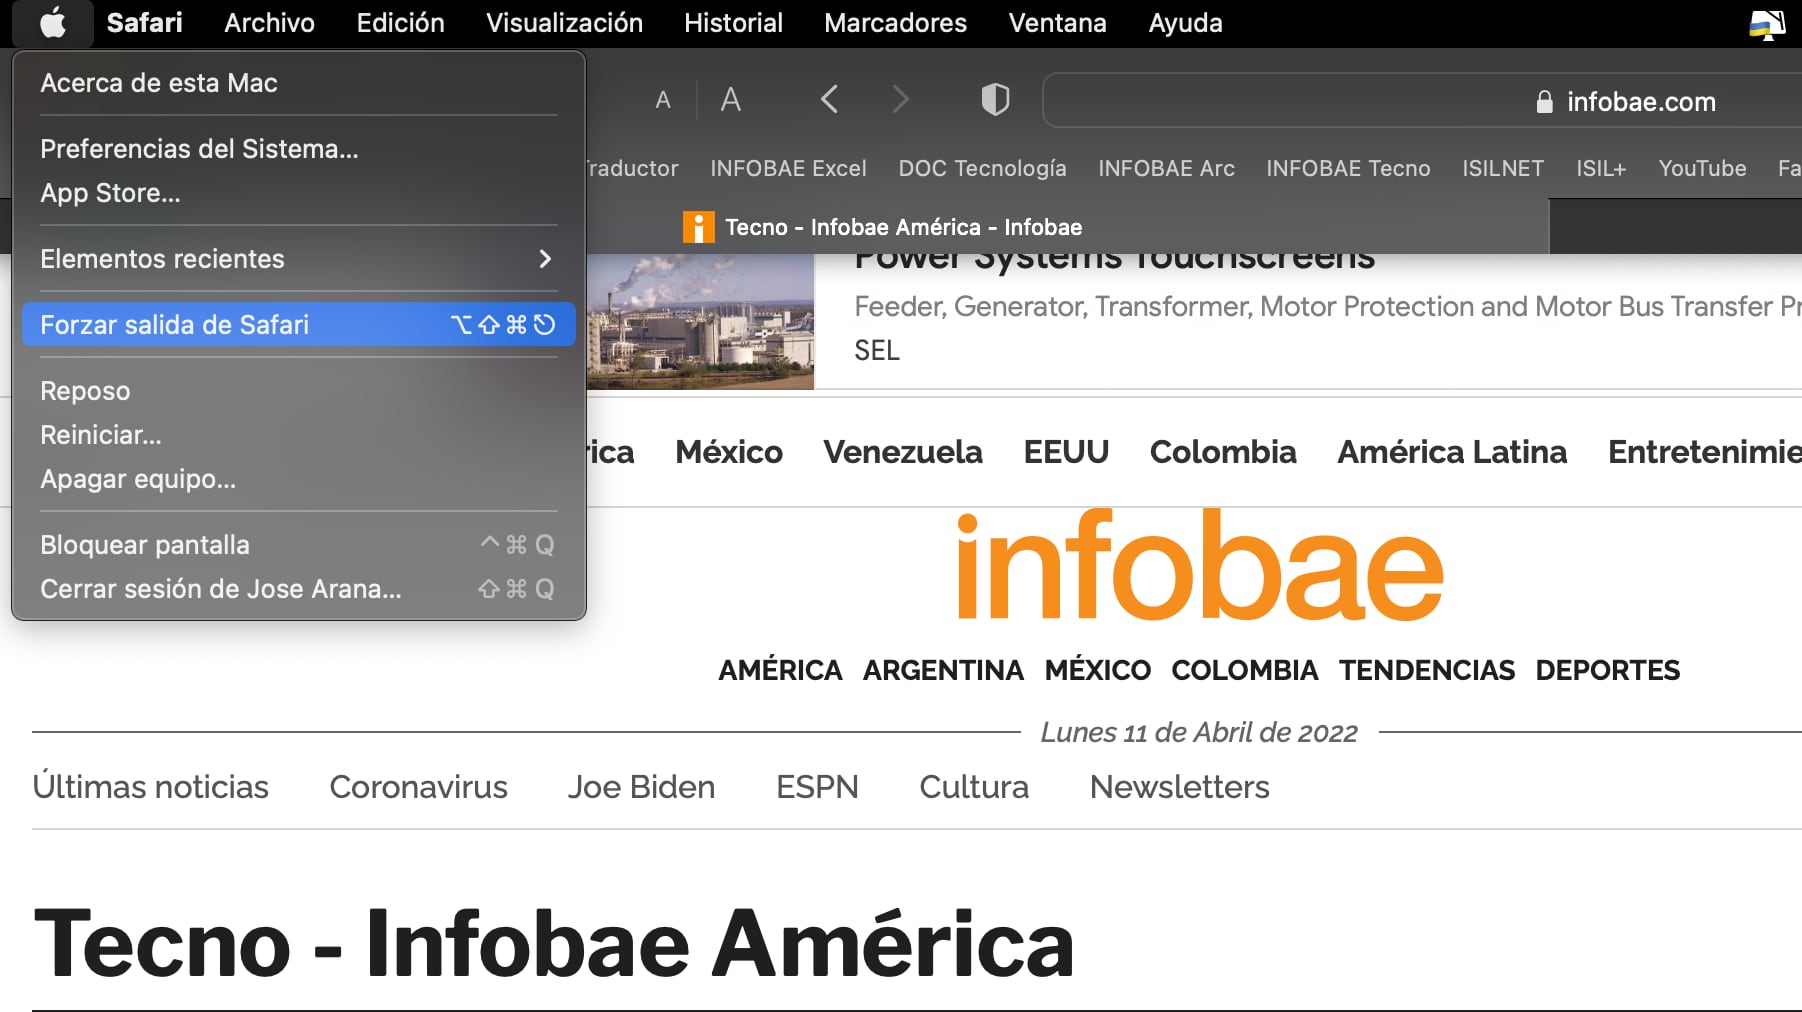Click the orange infobae logo
The image size is (1802, 1012).
pyautogui.click(x=1199, y=566)
